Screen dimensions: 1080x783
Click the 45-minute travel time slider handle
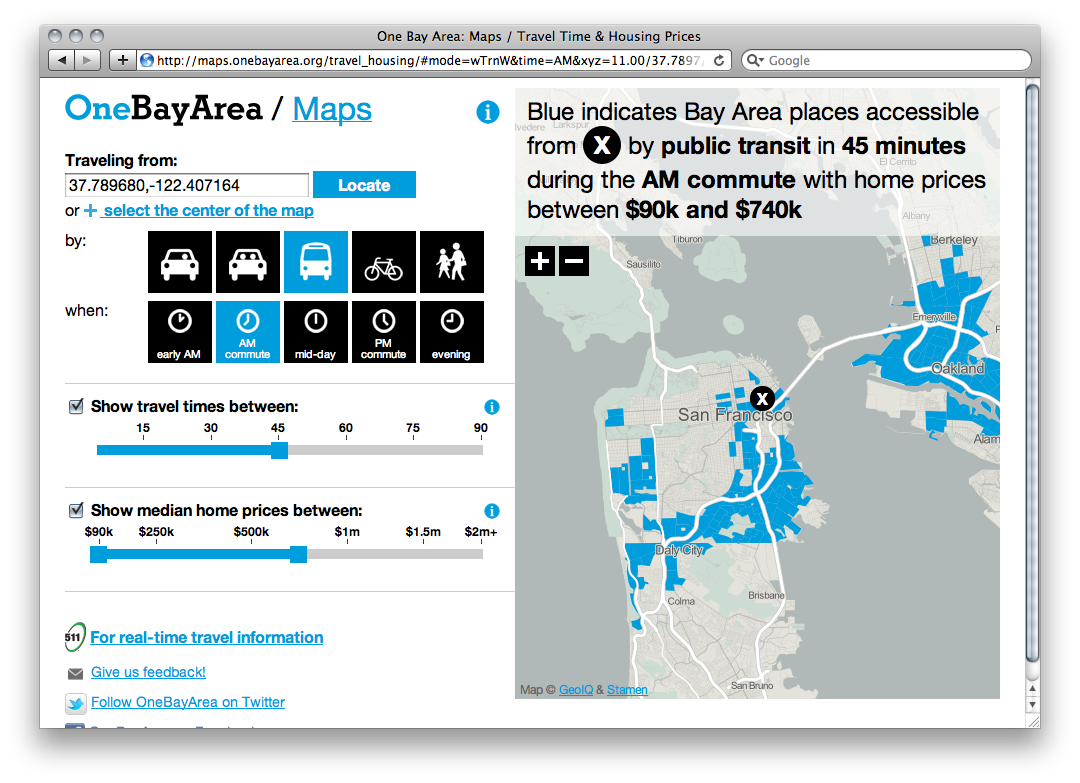278,451
